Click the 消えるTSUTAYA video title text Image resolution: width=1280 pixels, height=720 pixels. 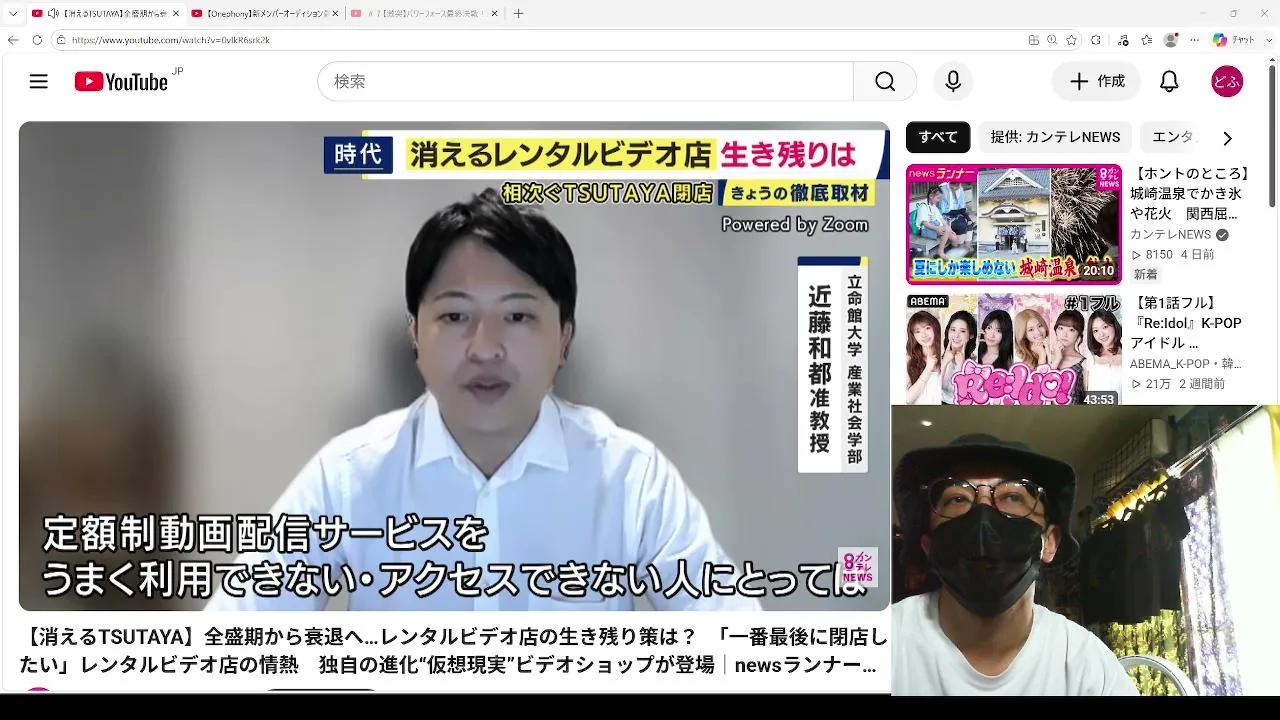pyautogui.click(x=453, y=651)
